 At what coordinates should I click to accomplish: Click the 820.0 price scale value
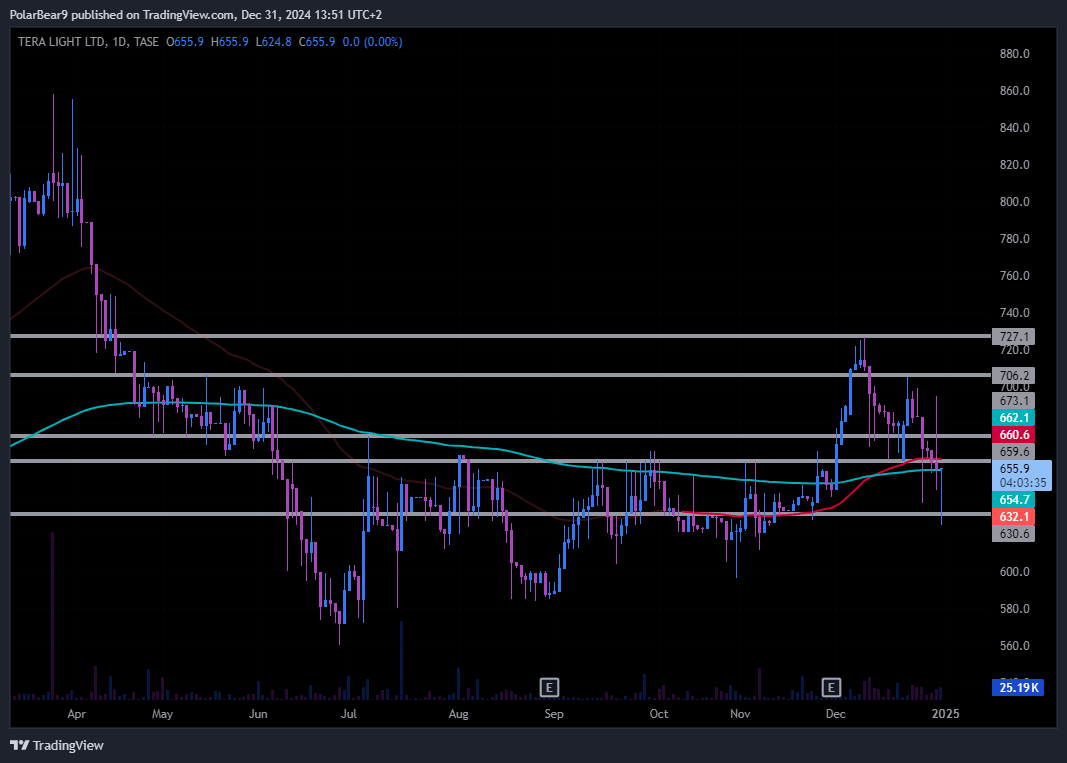tap(1015, 165)
